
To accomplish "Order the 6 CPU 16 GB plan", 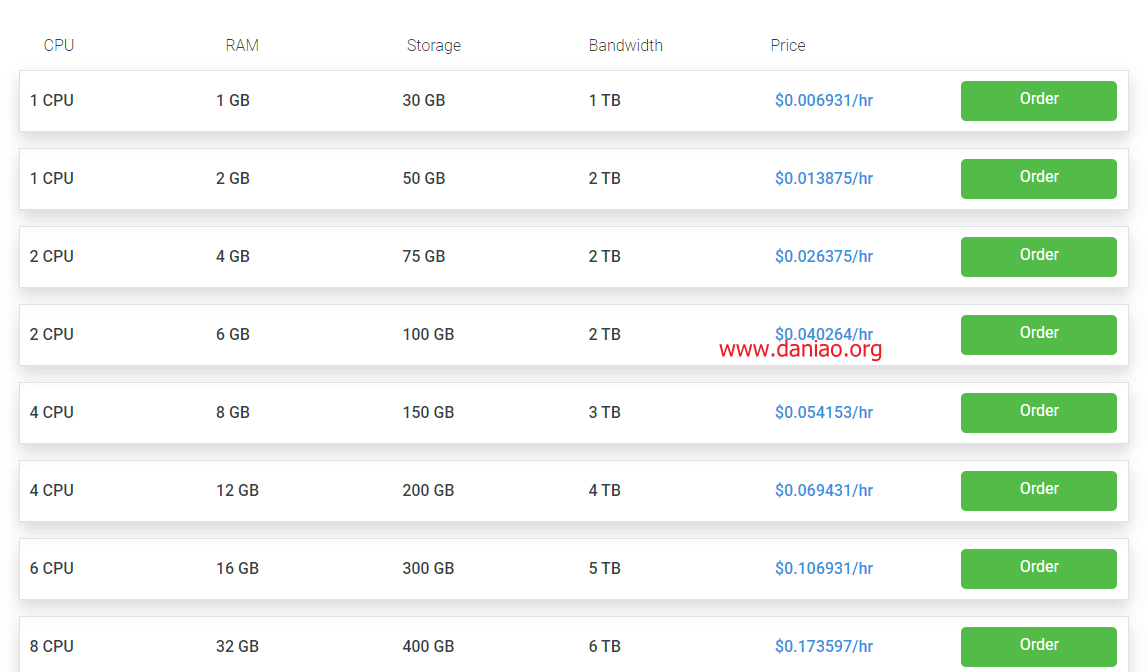I will (x=1038, y=568).
